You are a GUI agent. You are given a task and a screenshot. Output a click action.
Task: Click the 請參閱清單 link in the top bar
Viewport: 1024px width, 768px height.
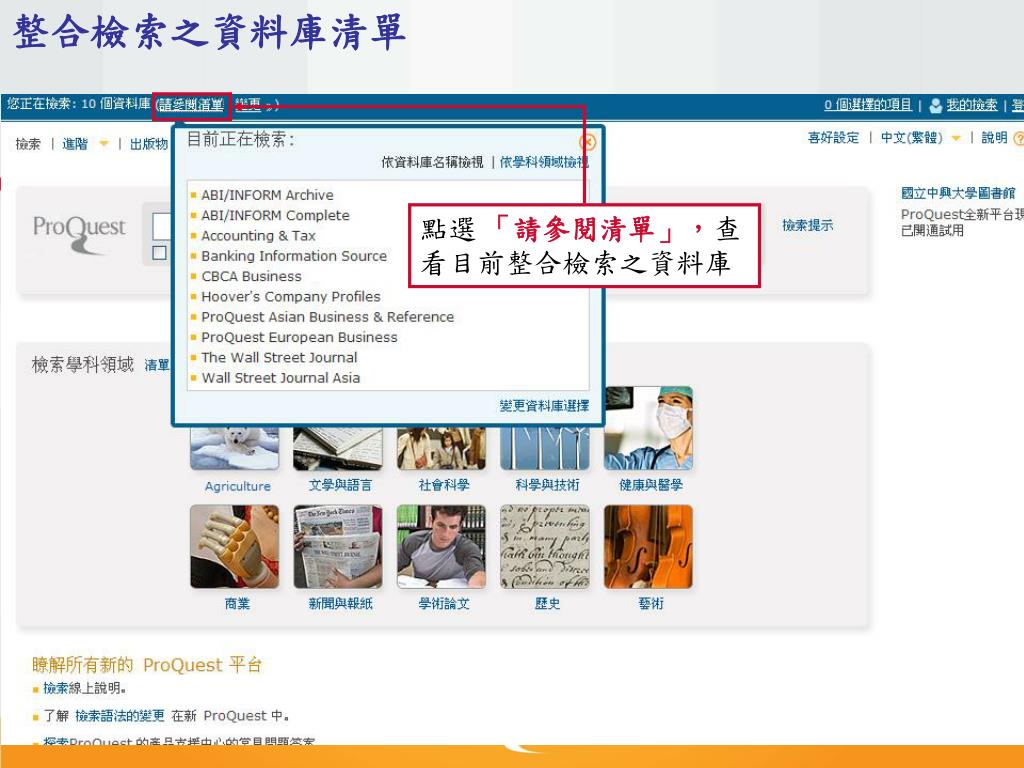click(x=191, y=104)
